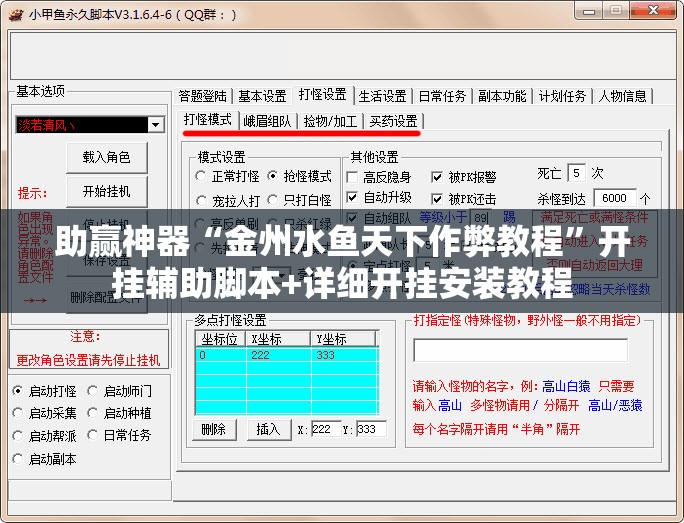Go to the 计划任务 tab
684x523 pixels.
[x=562, y=96]
